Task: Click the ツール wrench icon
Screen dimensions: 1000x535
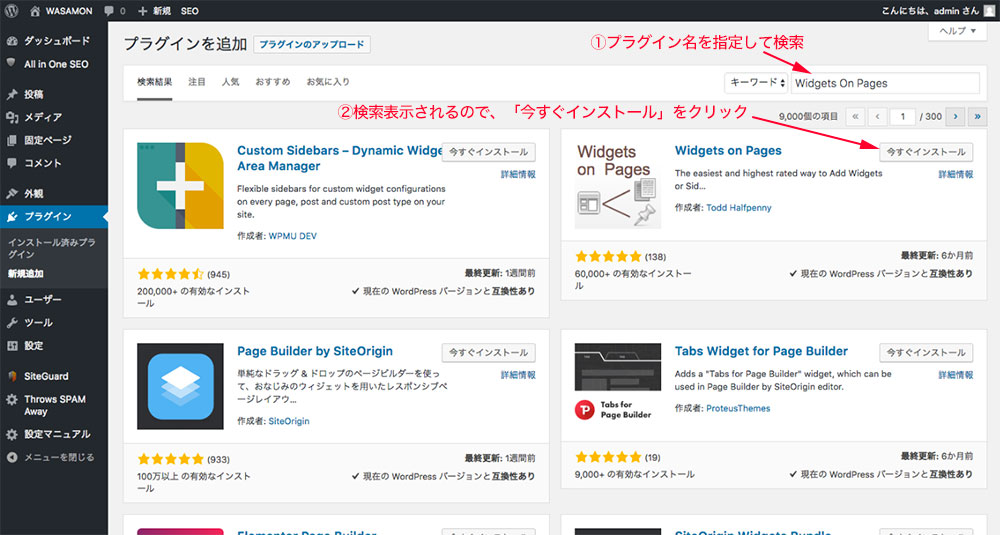Action: click(12, 323)
